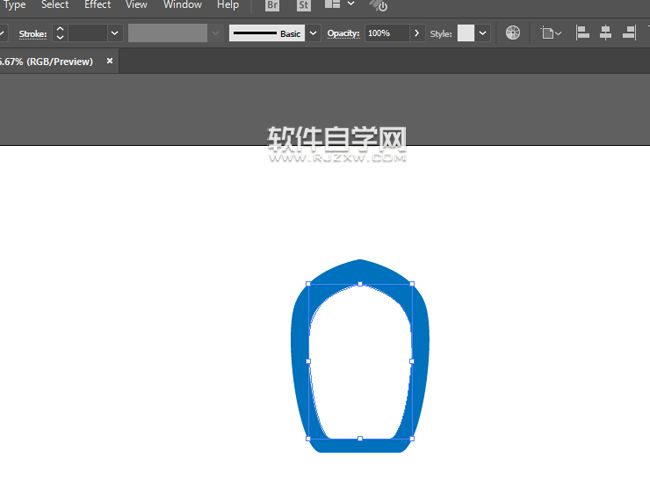
Task: Expand the stroke weight dropdown
Action: point(114,33)
